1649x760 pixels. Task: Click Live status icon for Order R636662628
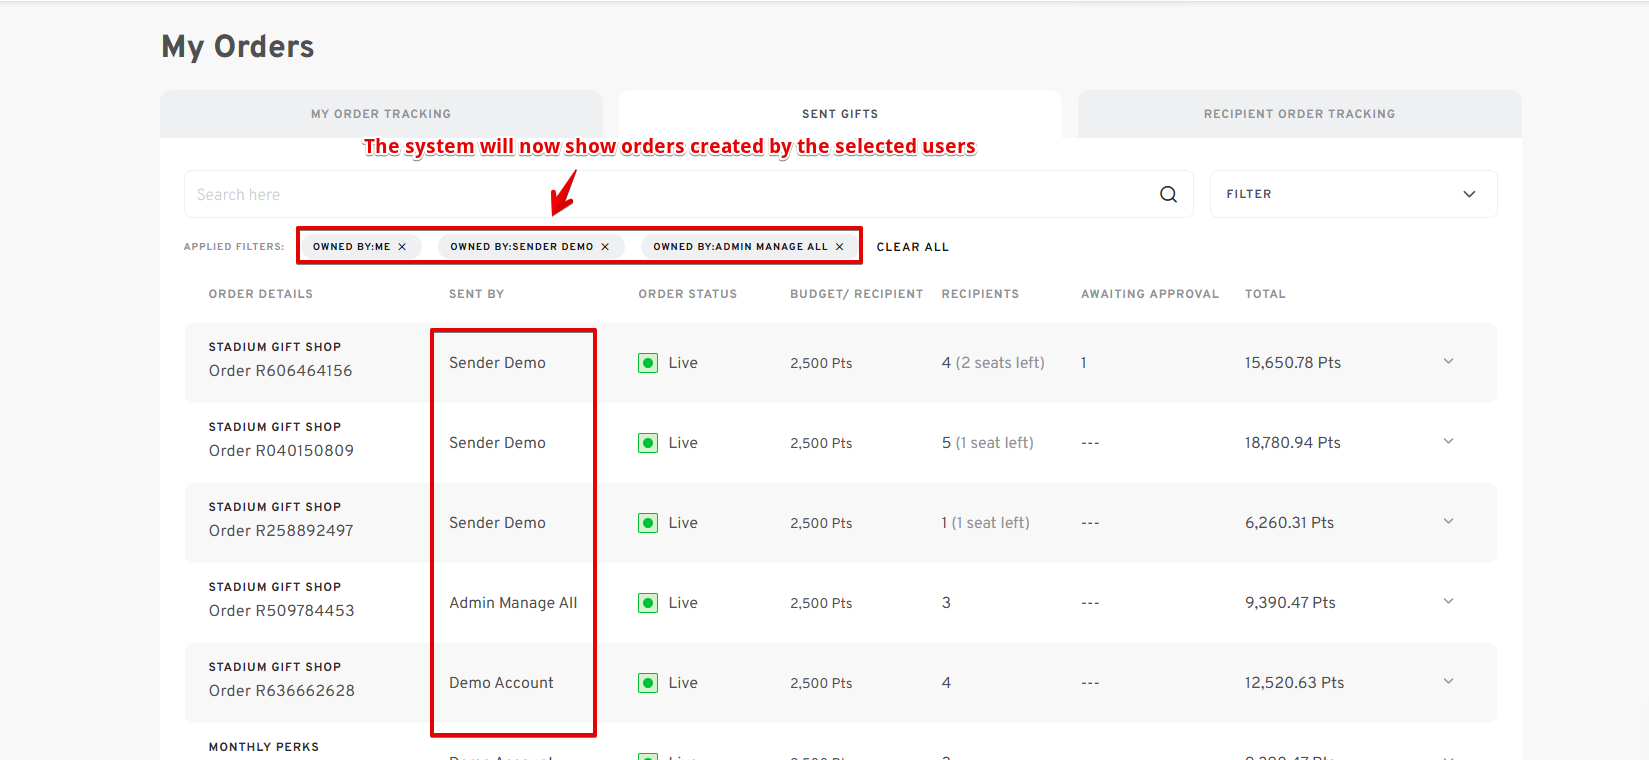648,683
